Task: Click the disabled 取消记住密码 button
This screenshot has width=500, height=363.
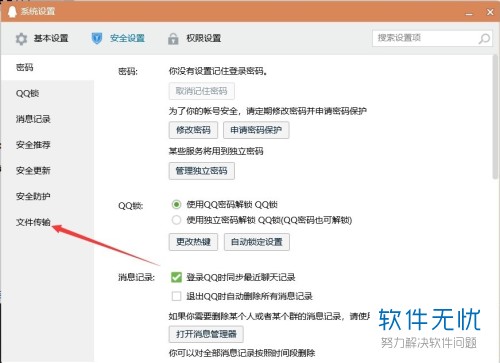Action: click(x=202, y=91)
